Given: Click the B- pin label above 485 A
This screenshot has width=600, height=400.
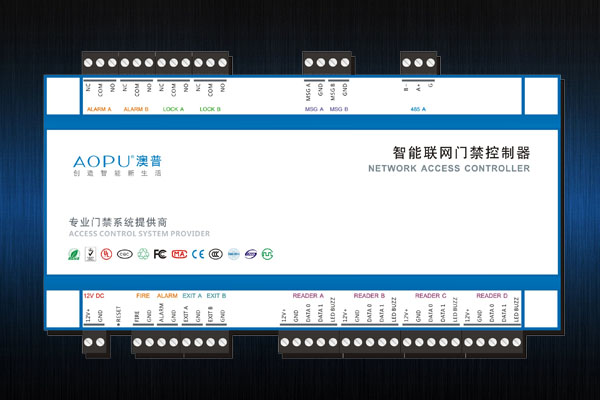Looking at the screenshot, I should click(406, 88).
